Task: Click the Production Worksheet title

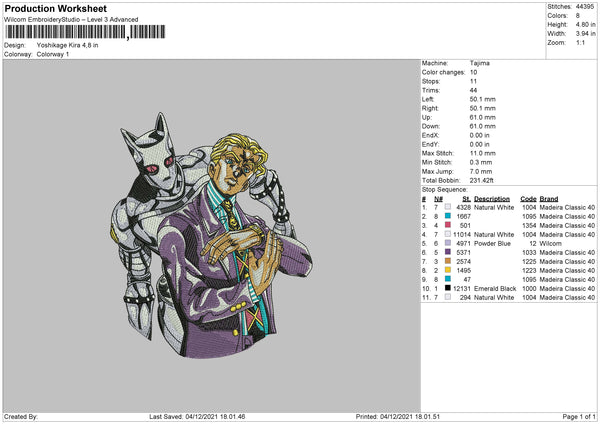Action: tap(55, 8)
